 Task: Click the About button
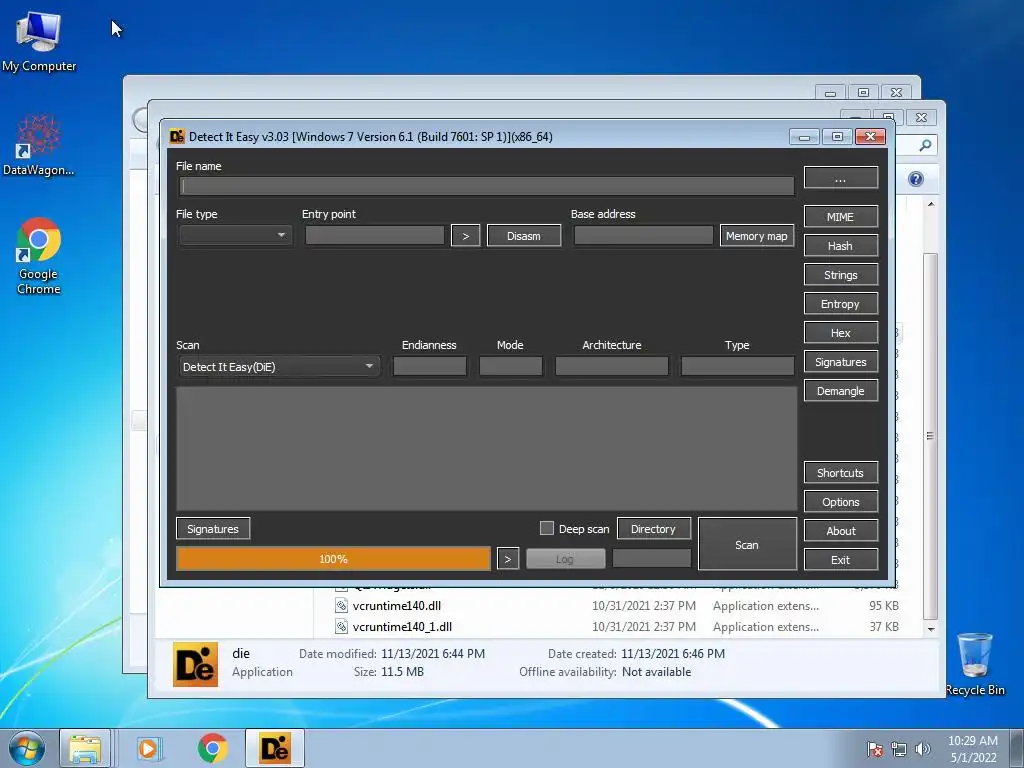[x=840, y=531]
